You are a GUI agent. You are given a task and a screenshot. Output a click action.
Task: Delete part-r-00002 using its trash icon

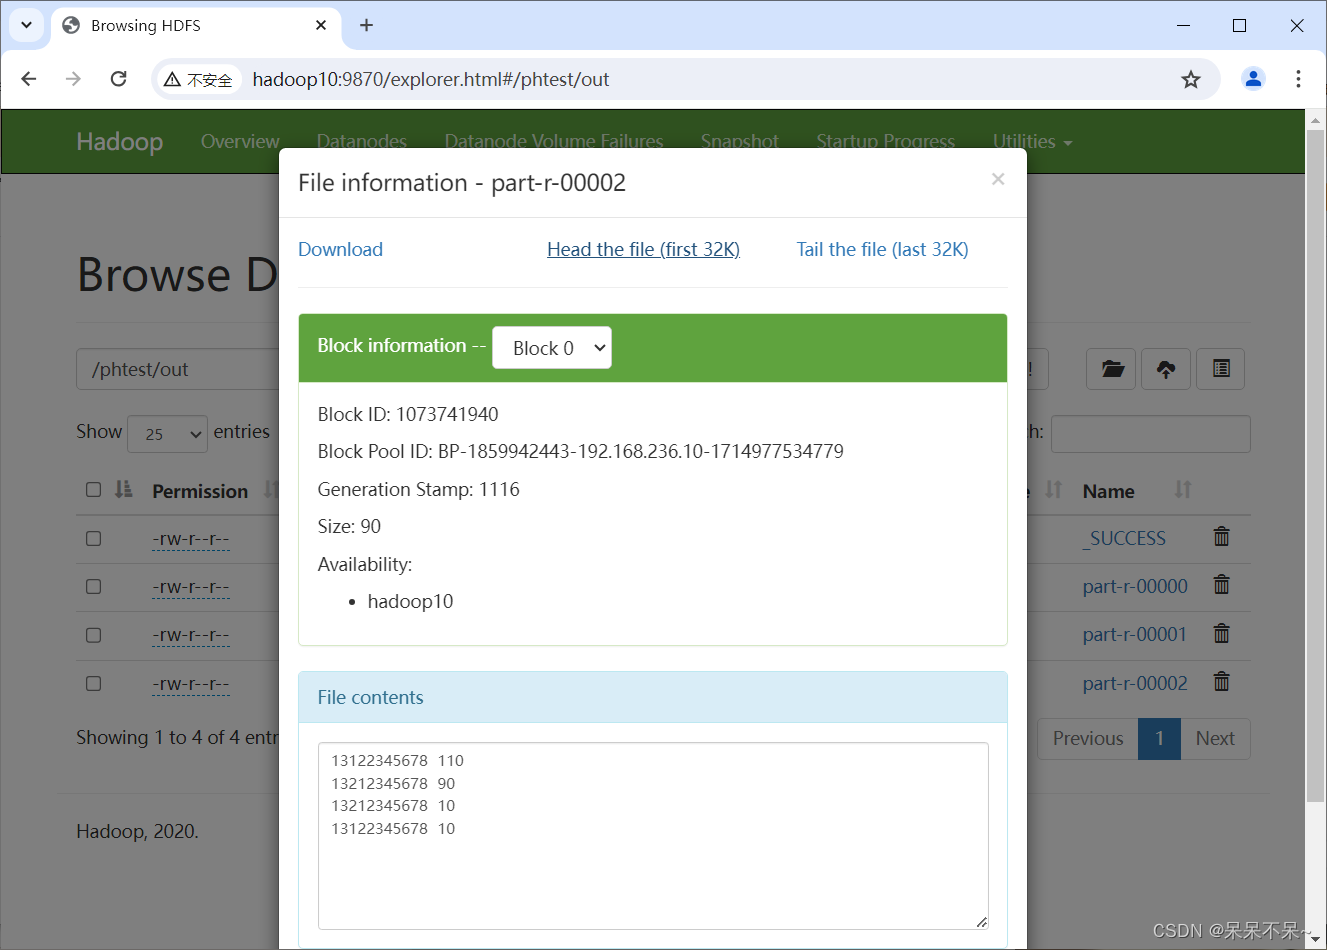tap(1221, 682)
